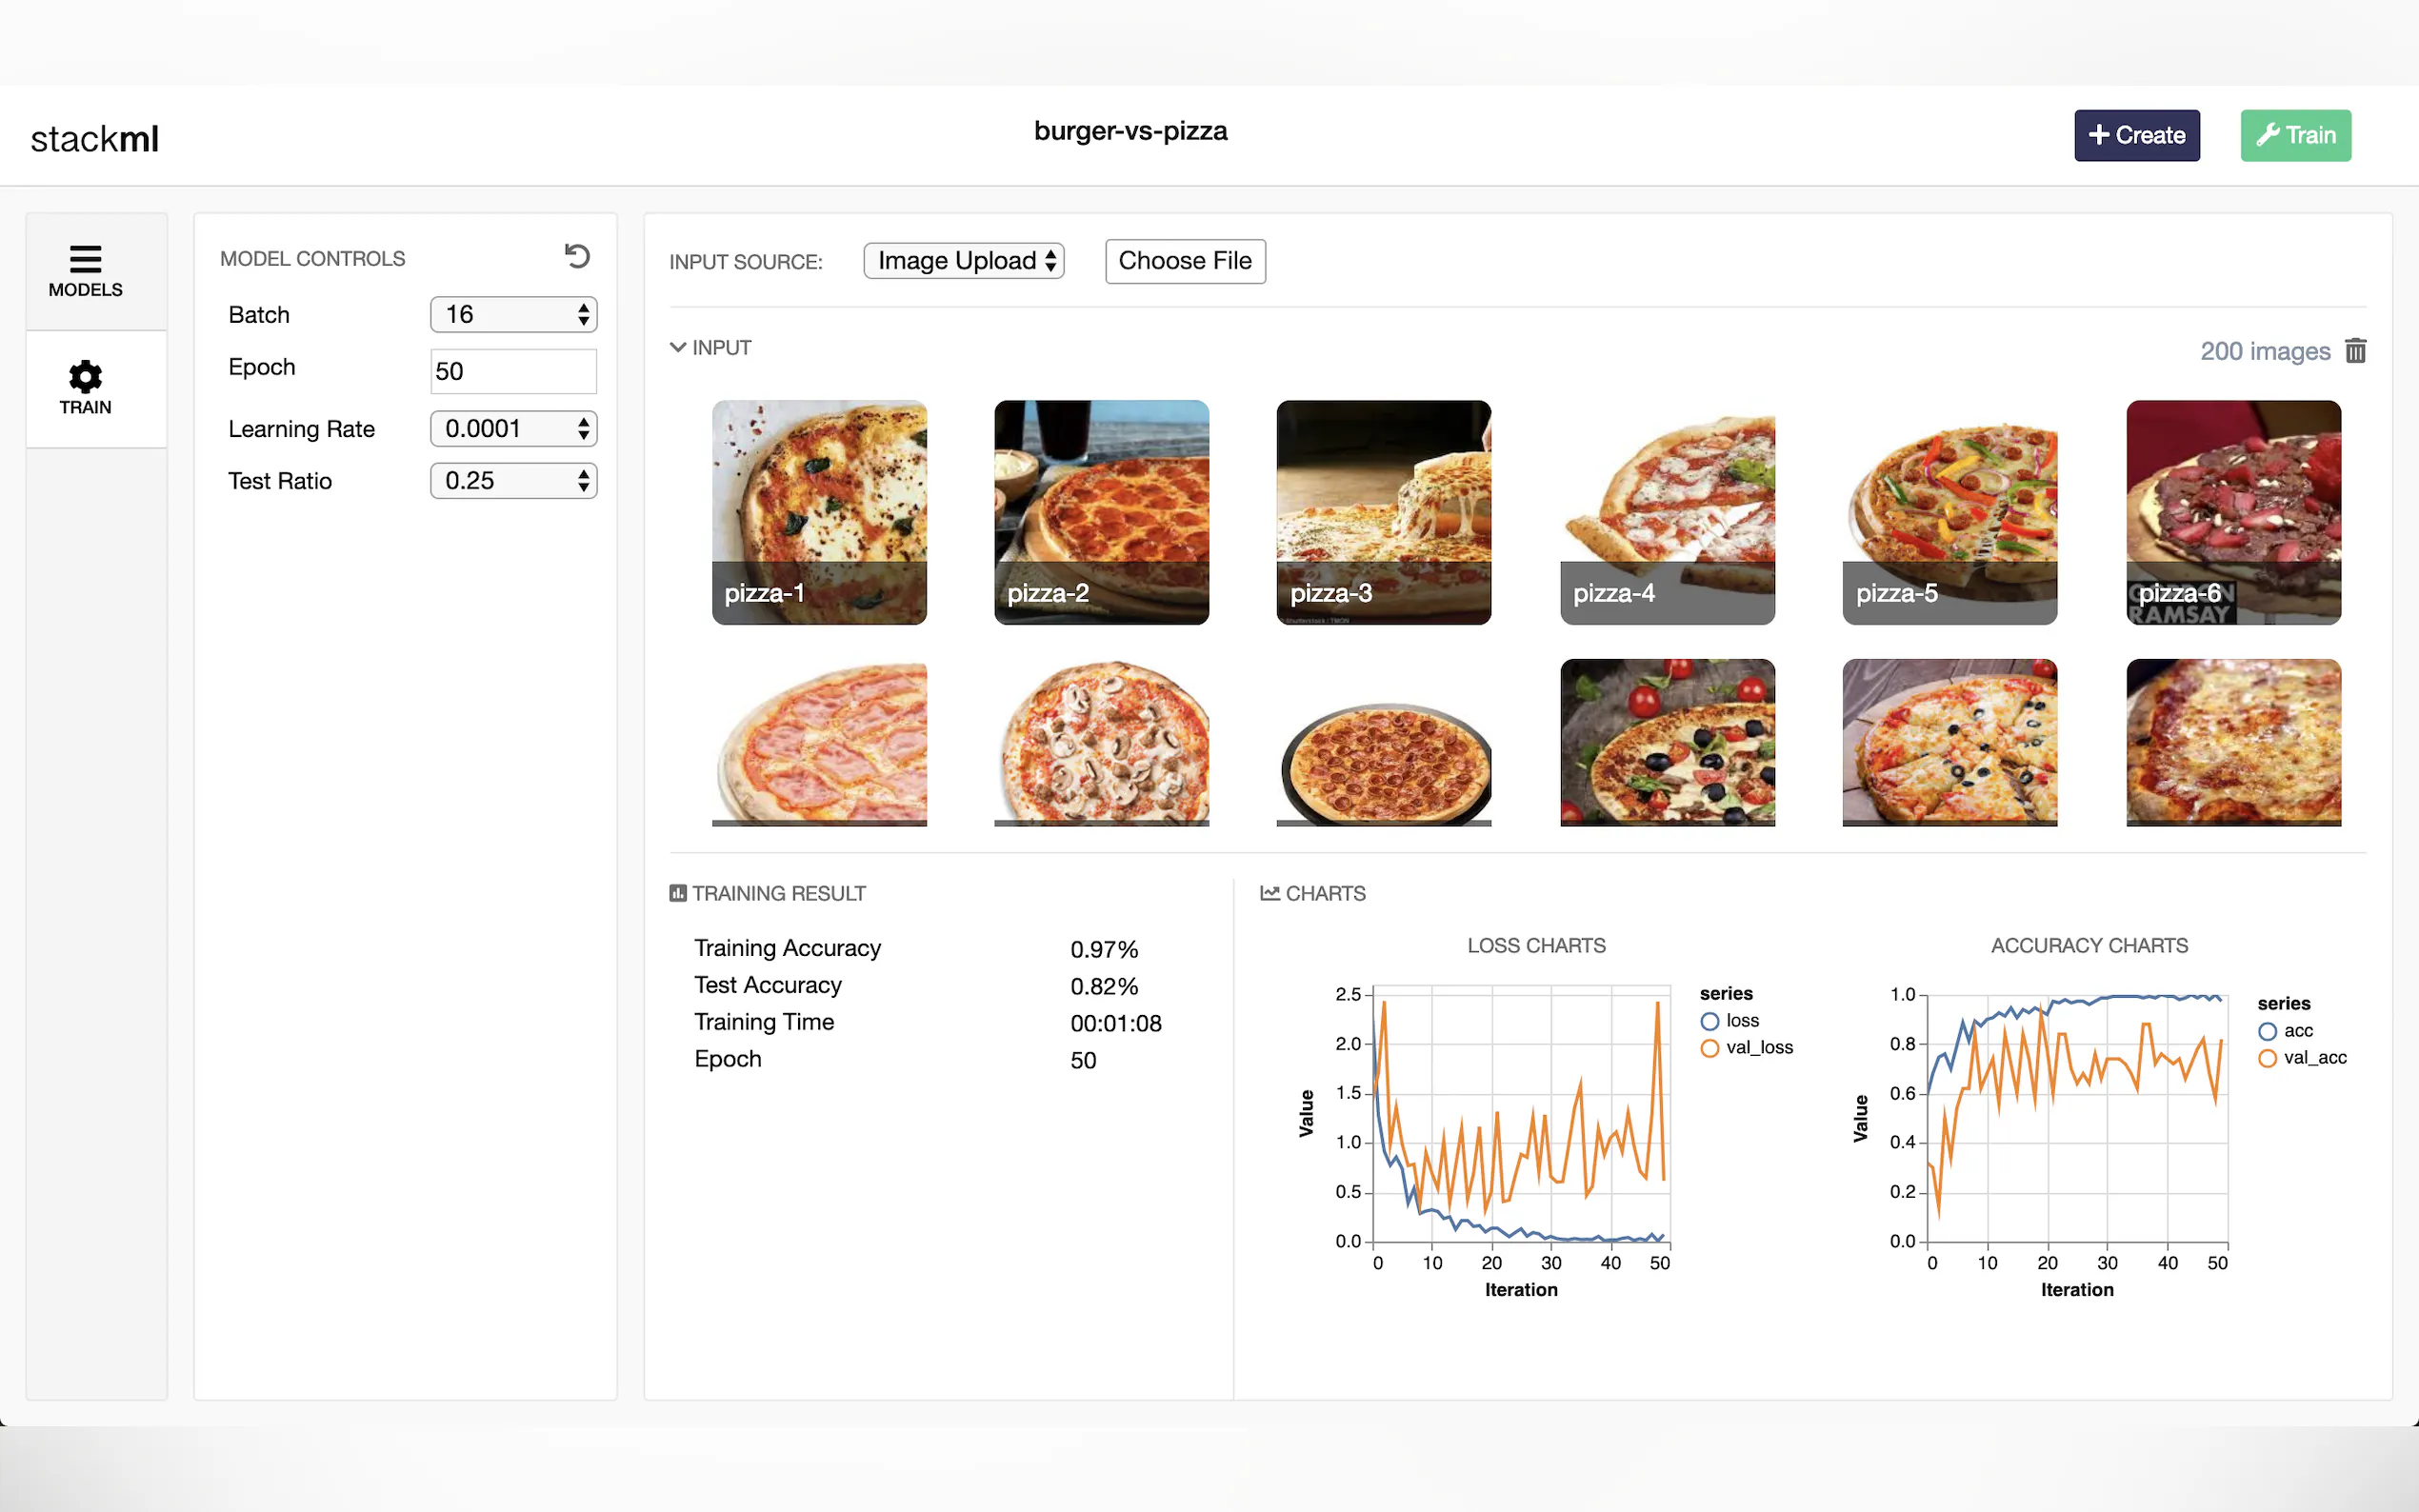Toggle the val_acc series legend circle
Image resolution: width=2419 pixels, height=1512 pixels.
[2267, 1058]
